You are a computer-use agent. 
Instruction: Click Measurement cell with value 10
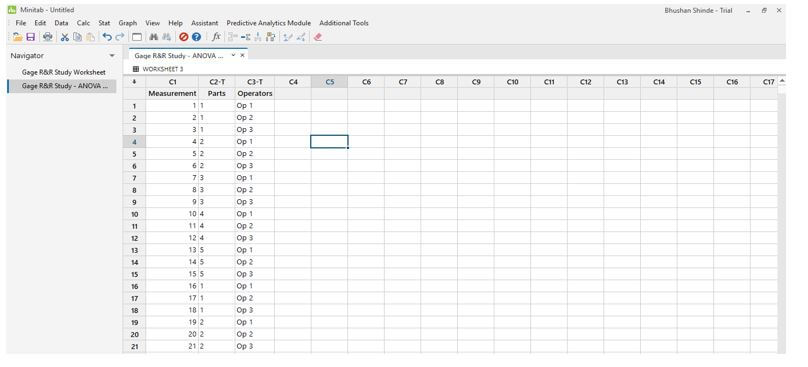[172, 214]
